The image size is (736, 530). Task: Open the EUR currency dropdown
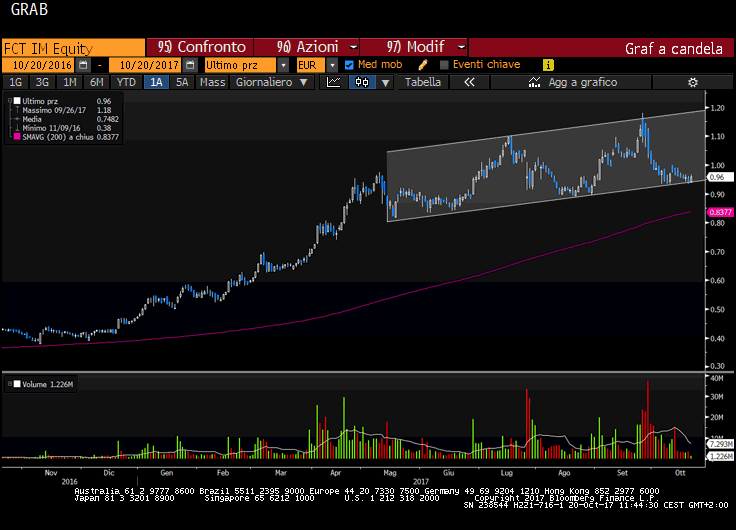click(333, 64)
